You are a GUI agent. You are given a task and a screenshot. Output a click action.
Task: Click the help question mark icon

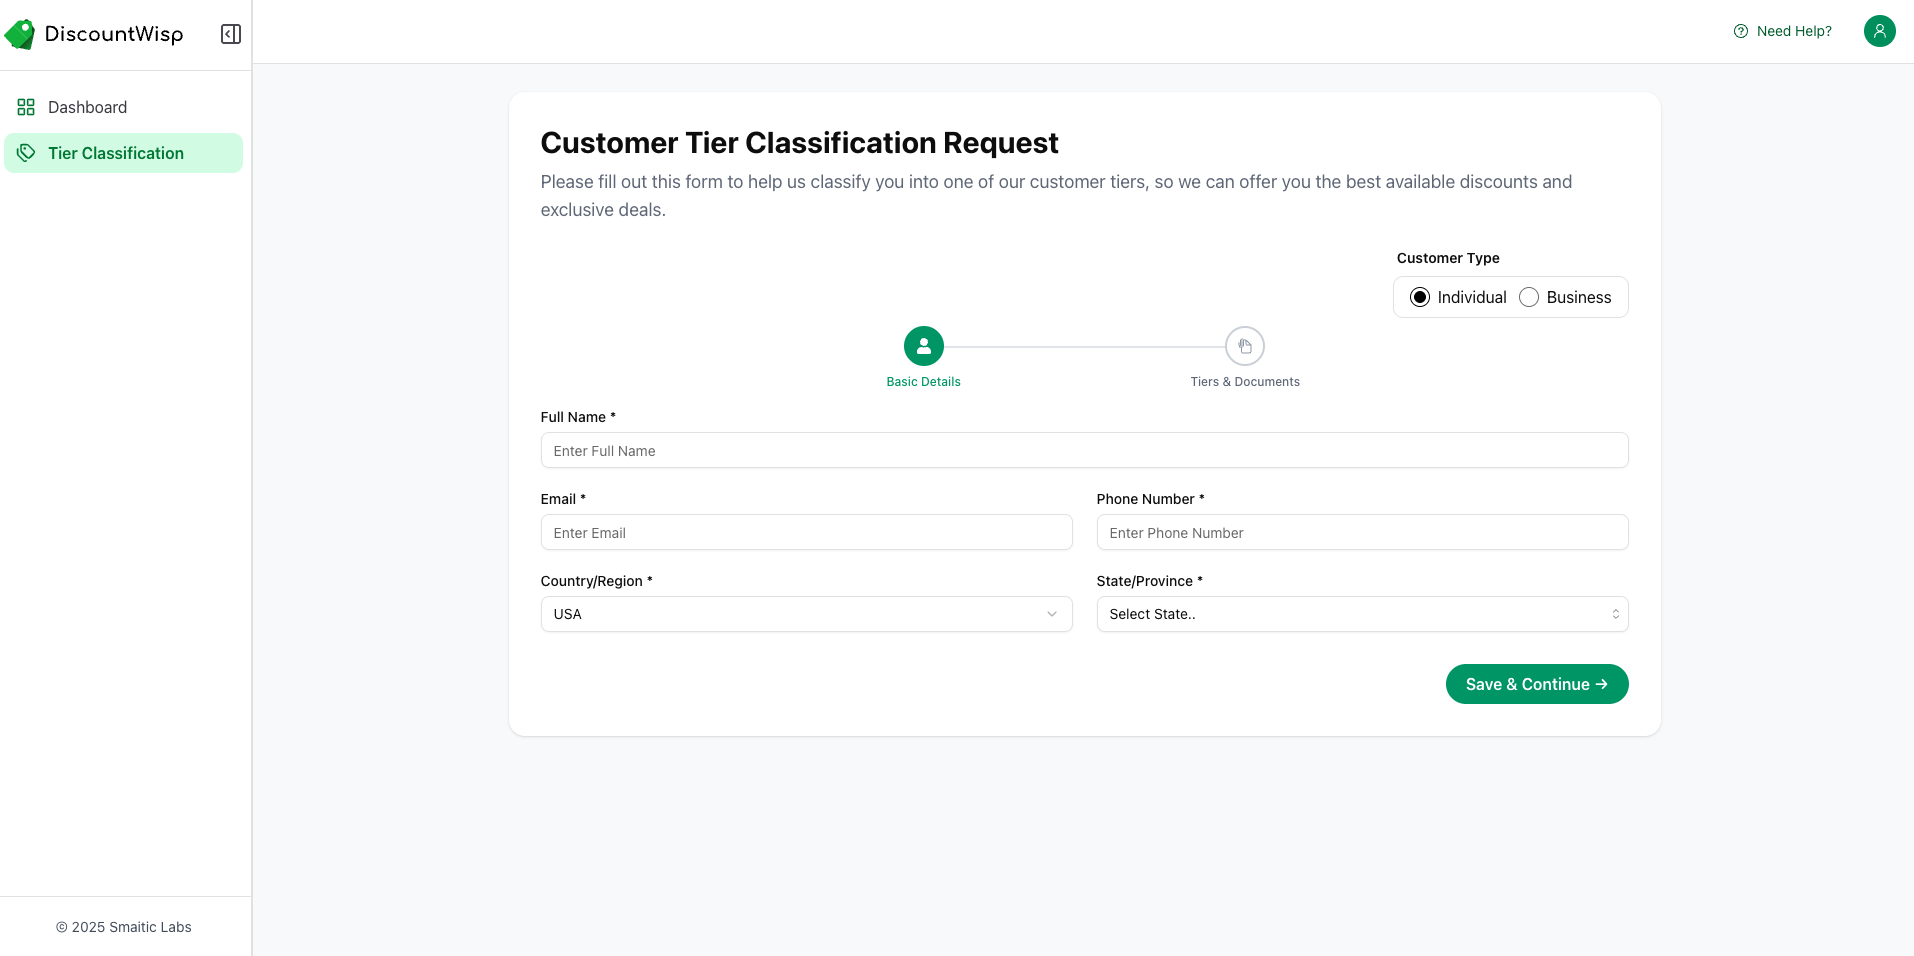[1741, 31]
